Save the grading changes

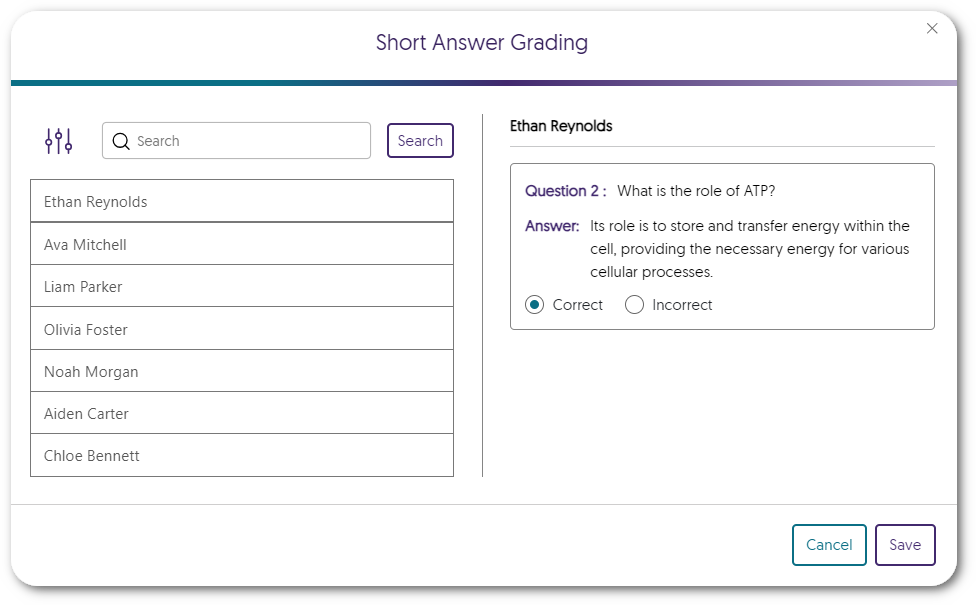click(x=904, y=545)
